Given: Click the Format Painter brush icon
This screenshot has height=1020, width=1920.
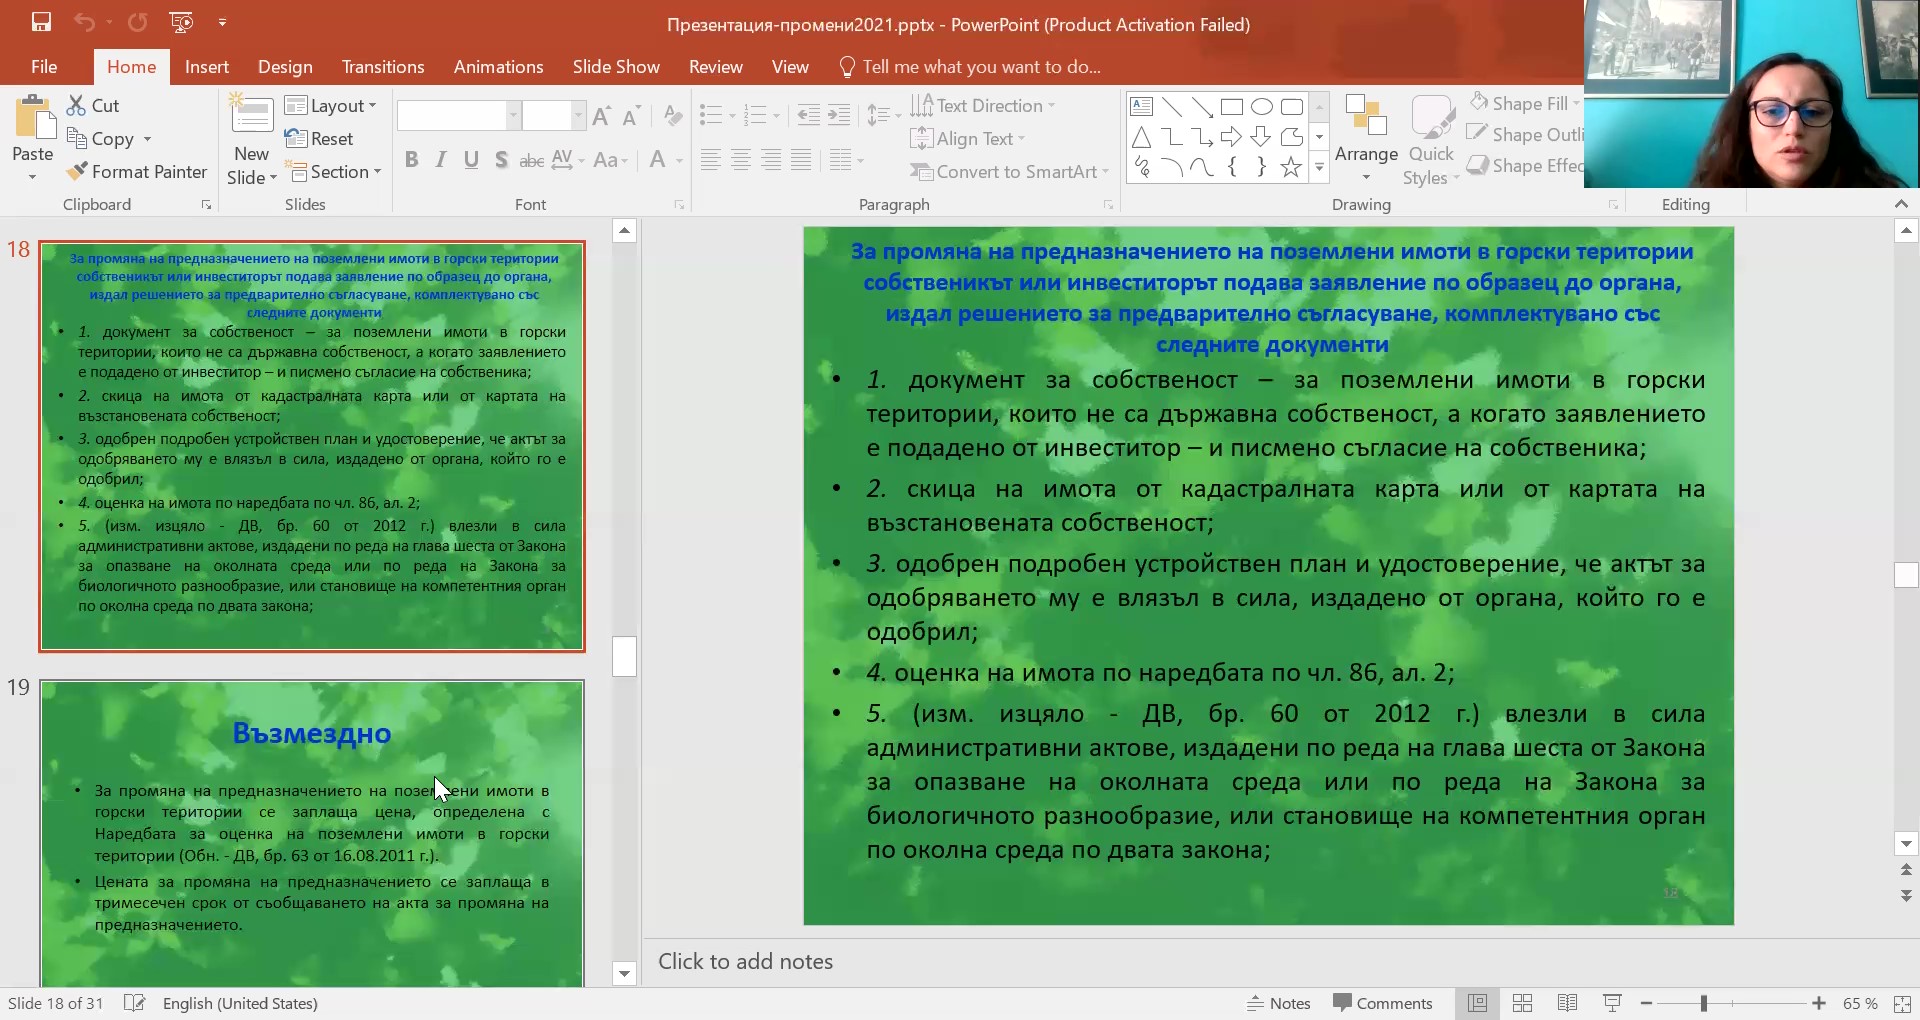Looking at the screenshot, I should pos(77,172).
